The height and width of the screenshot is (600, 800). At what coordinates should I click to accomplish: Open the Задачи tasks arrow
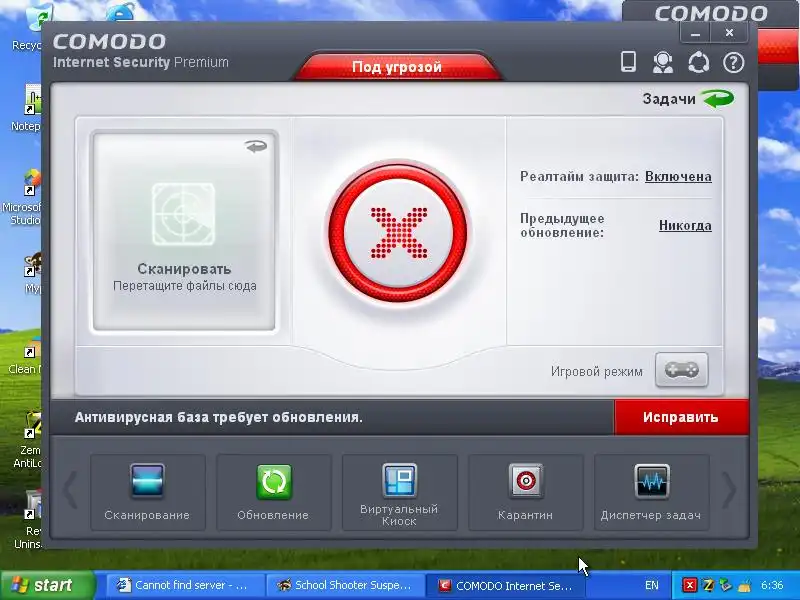coord(718,98)
